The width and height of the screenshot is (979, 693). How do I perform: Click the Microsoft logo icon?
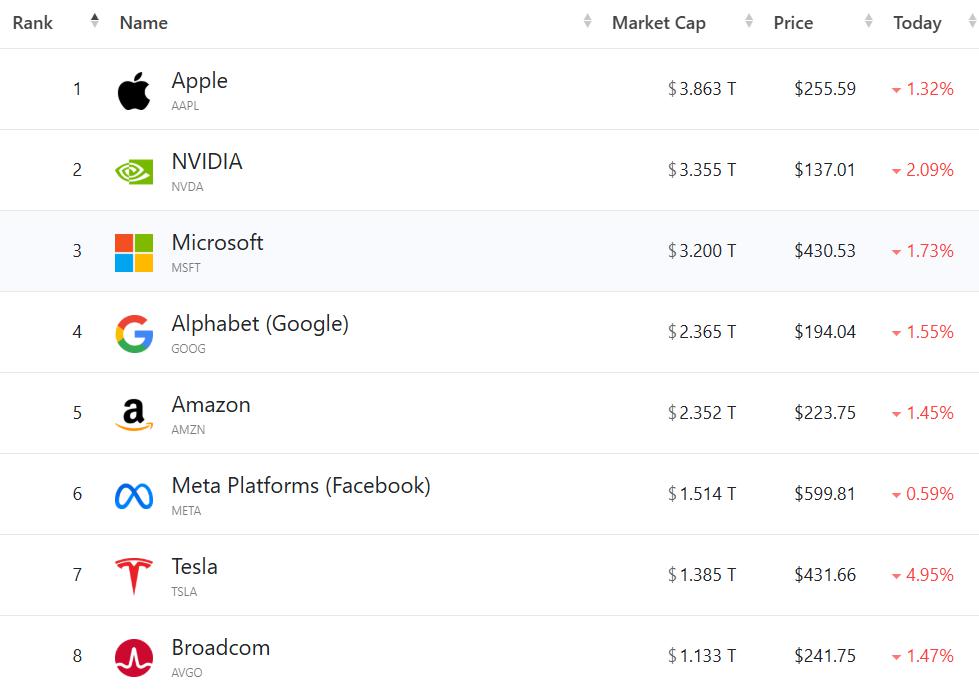(x=134, y=253)
